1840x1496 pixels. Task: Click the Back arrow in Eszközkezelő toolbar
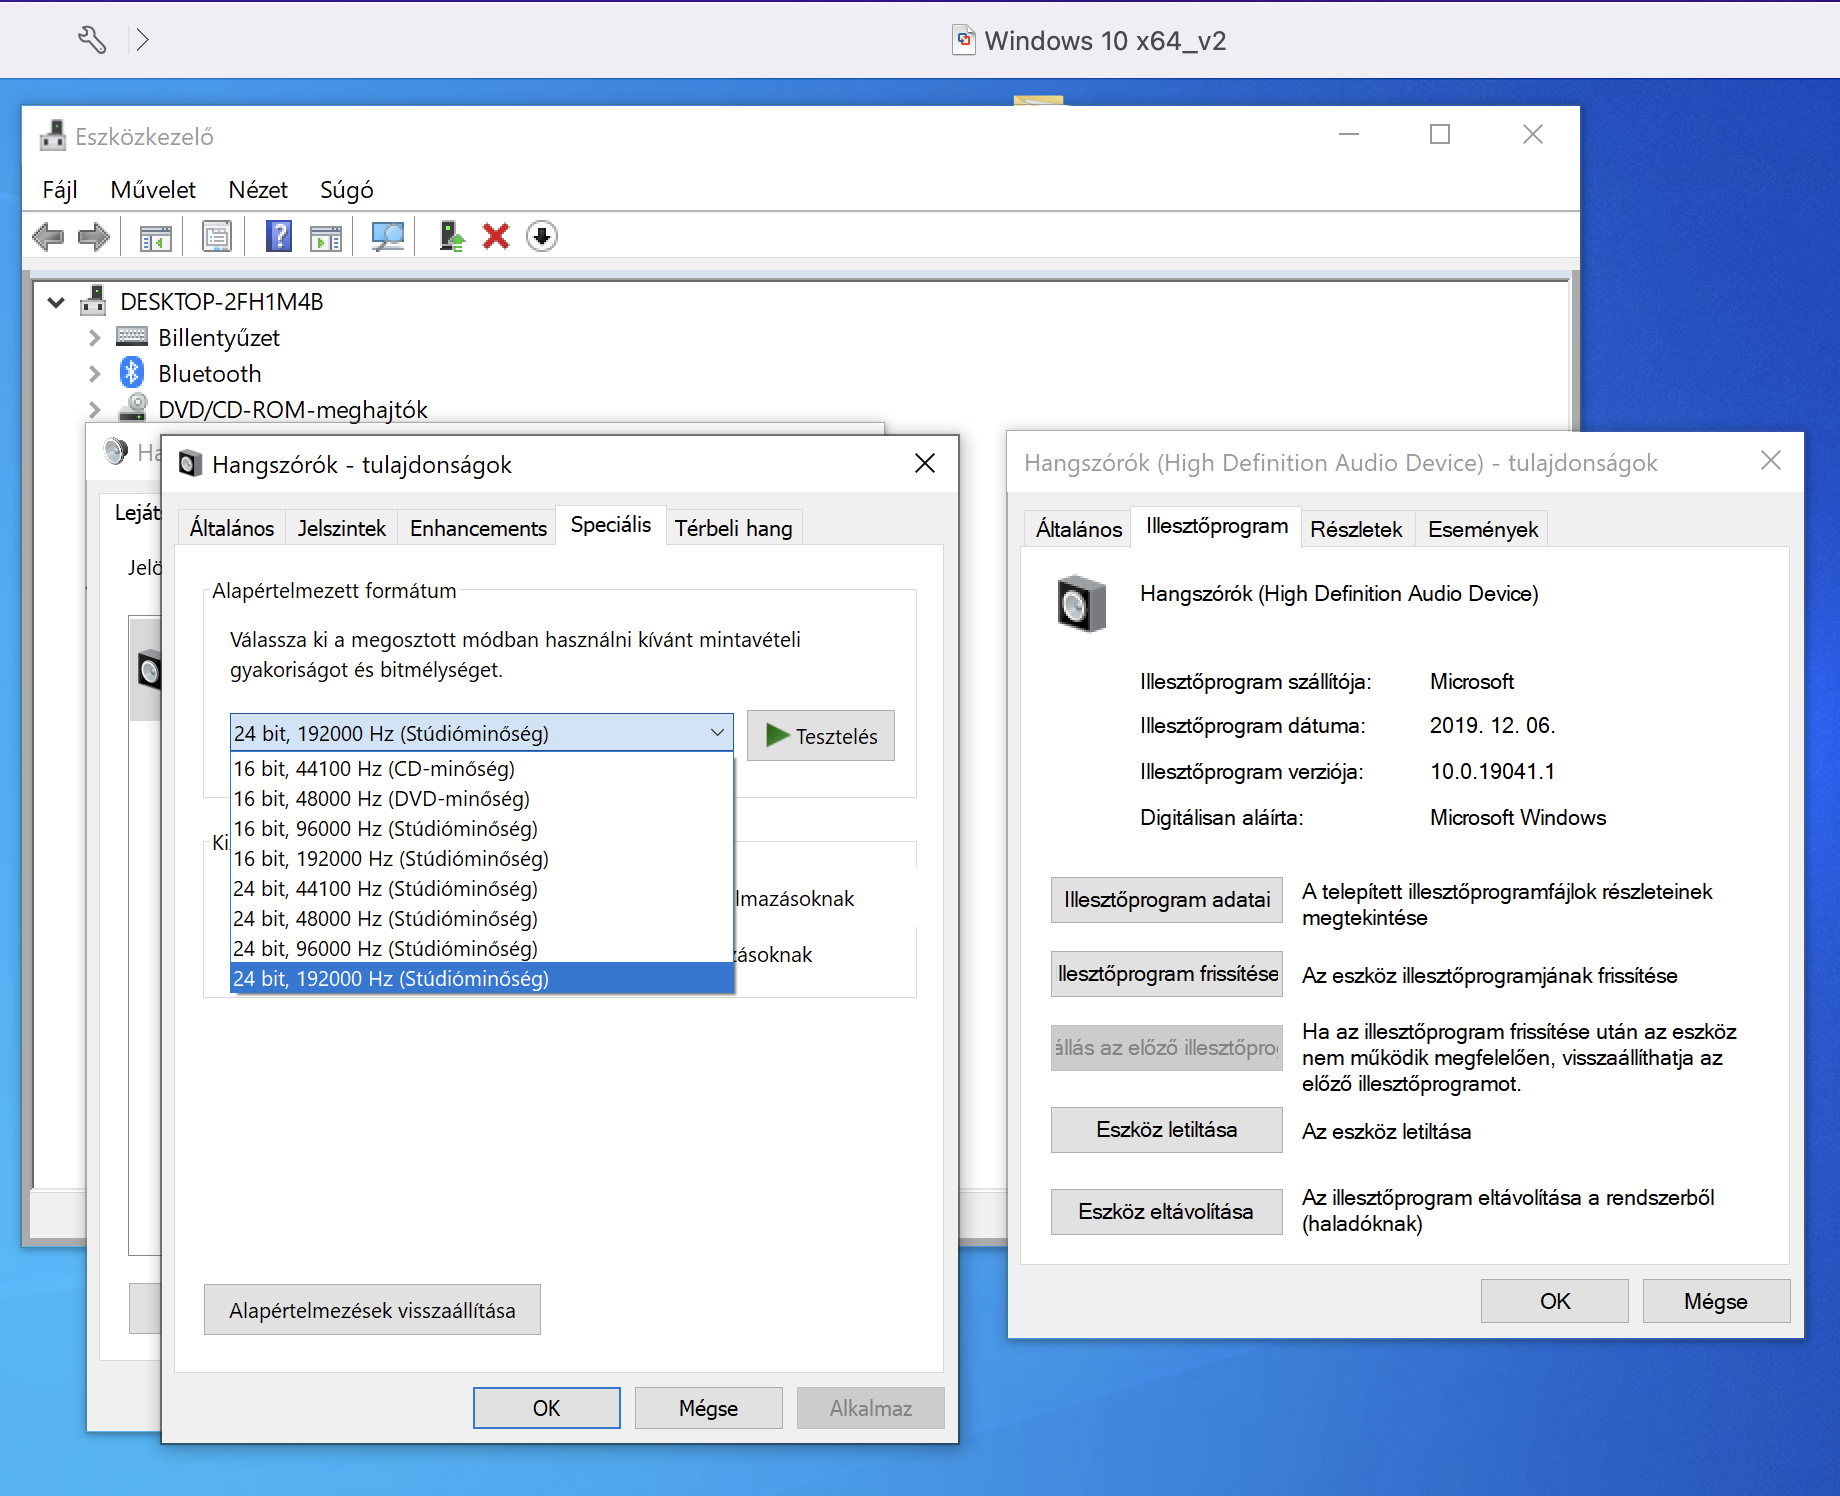48,237
